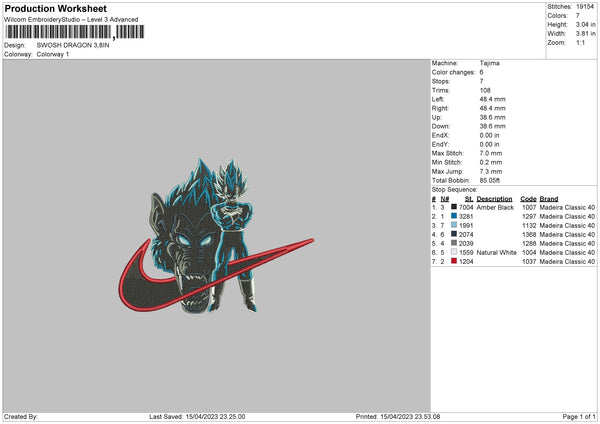Select the Natural White thread swatch
Image resolution: width=600 pixels, height=424 pixels.
(x=454, y=252)
